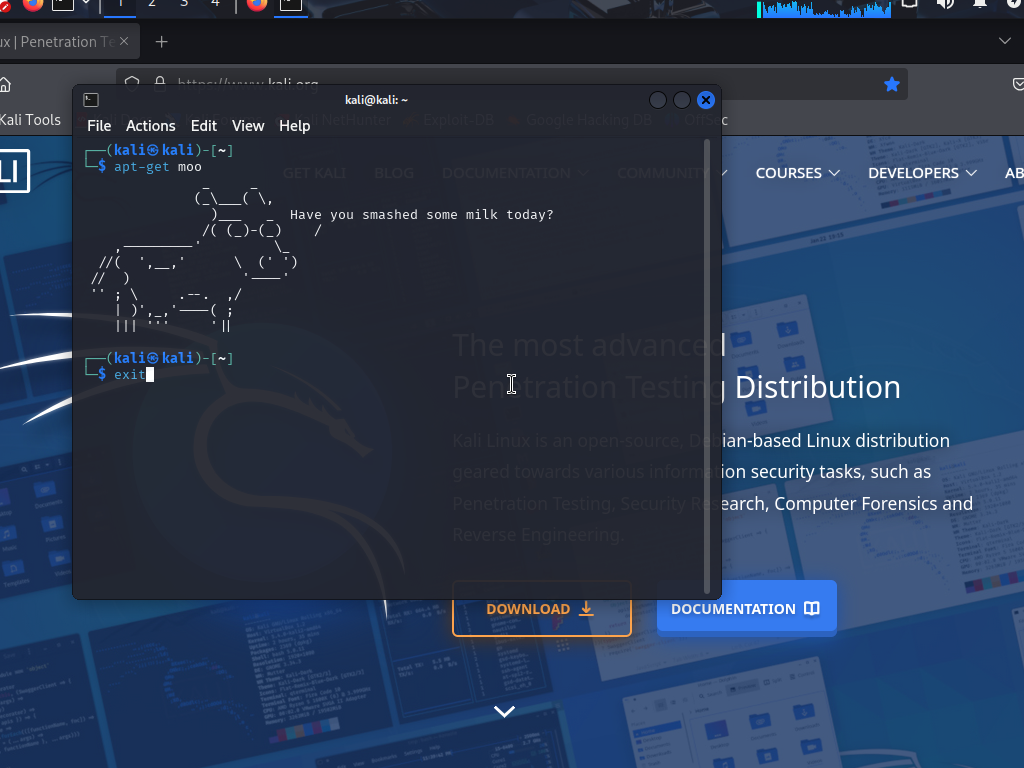Switch to the running Firefox window in the taskbar
1024x768 pixels.
click(x=257, y=4)
